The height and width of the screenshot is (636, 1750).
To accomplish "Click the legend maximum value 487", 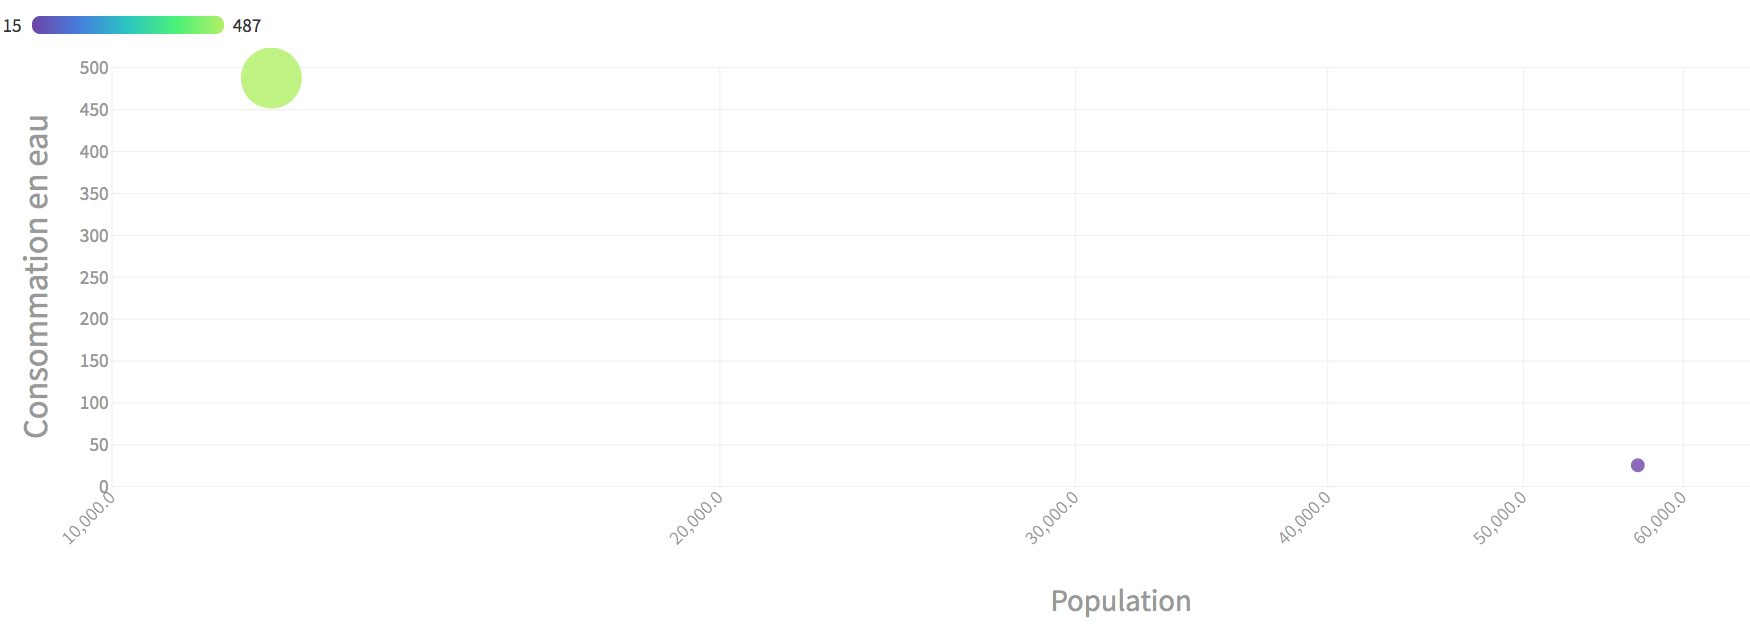I will tap(247, 26).
